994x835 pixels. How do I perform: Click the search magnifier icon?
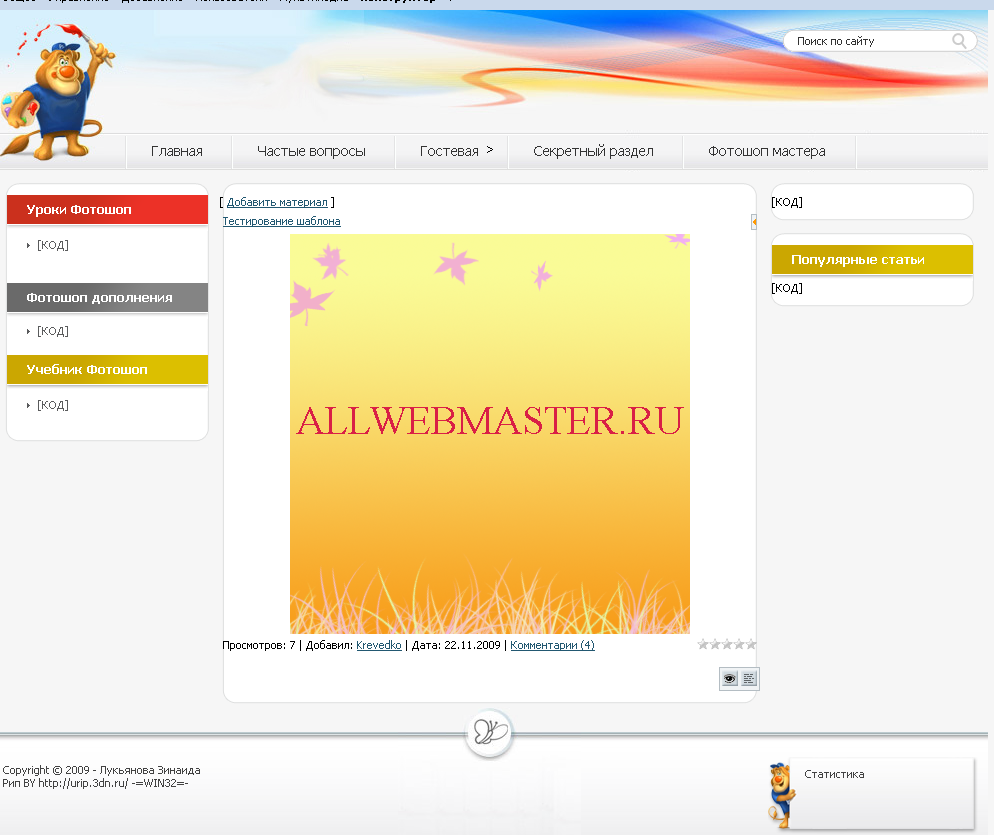959,41
